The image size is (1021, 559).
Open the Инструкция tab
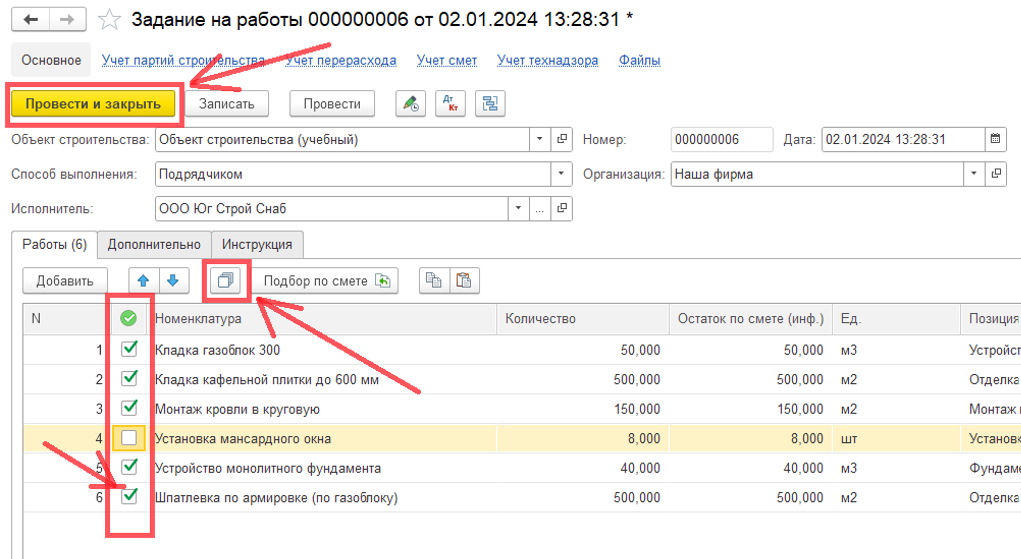(257, 244)
